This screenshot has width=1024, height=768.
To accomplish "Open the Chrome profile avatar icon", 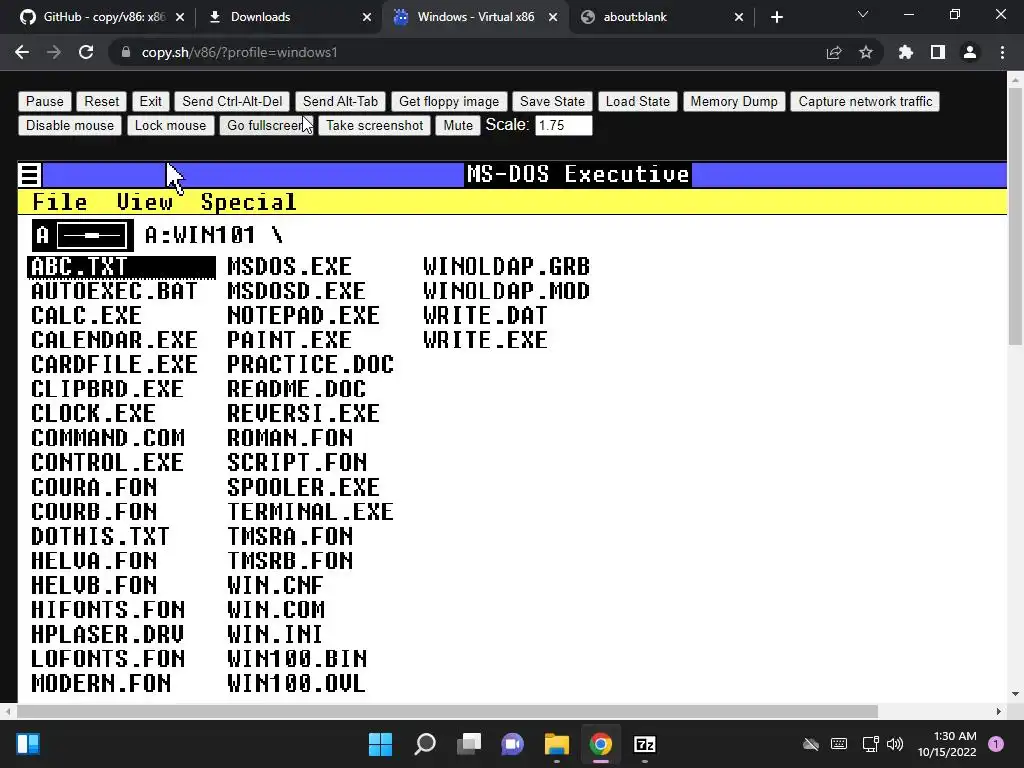I will 970,52.
